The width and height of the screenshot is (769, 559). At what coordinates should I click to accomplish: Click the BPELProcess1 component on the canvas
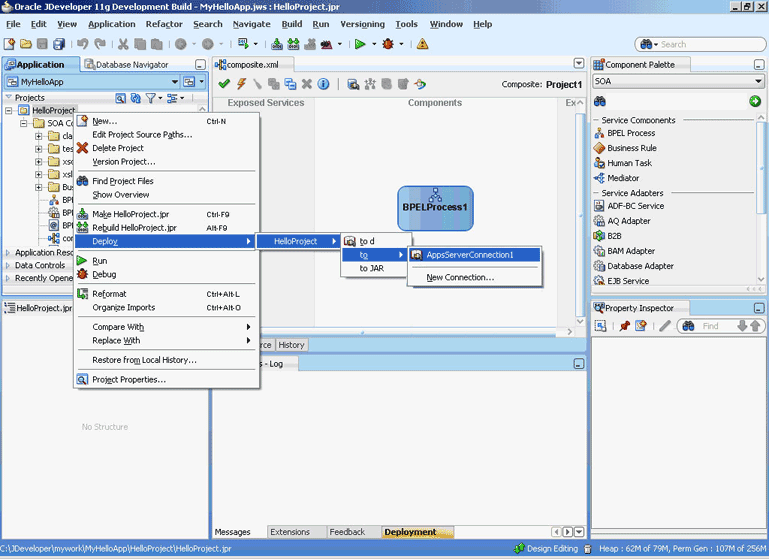(435, 207)
